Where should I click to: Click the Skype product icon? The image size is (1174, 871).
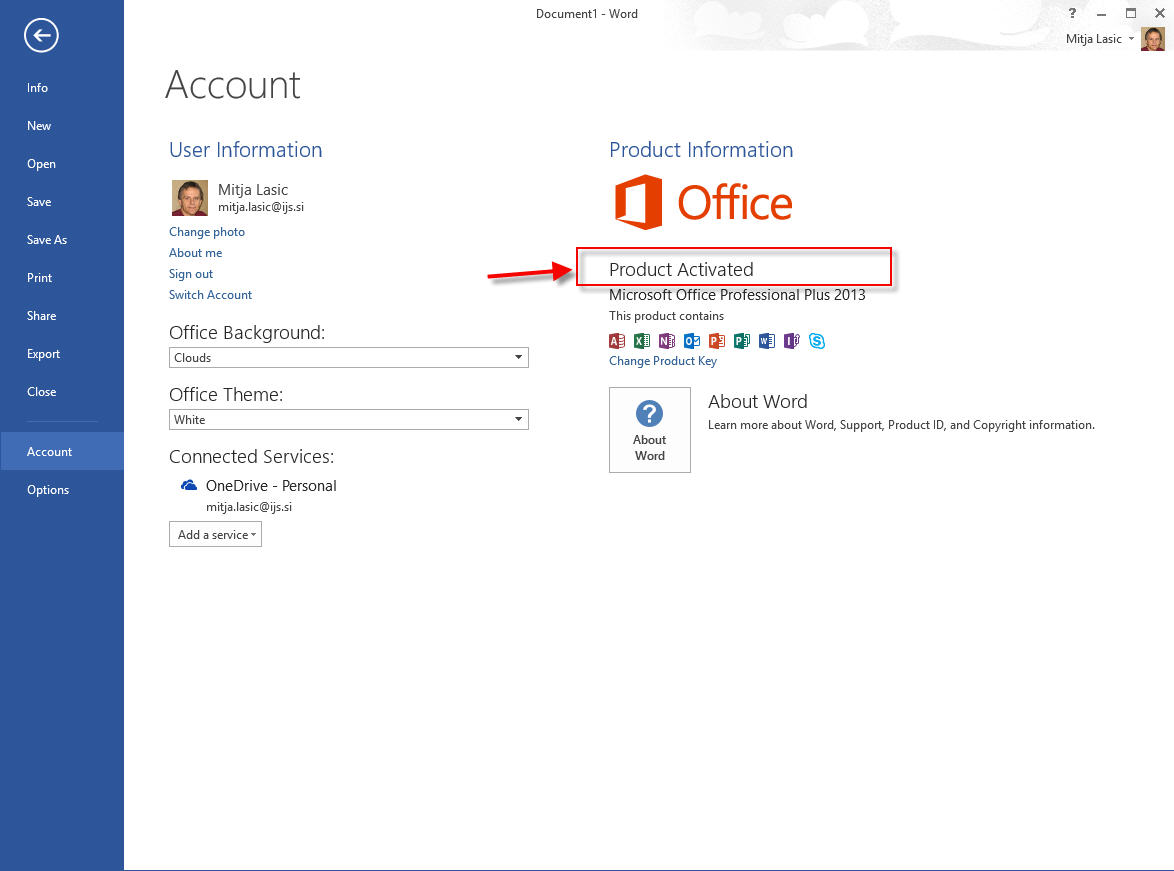tap(817, 341)
